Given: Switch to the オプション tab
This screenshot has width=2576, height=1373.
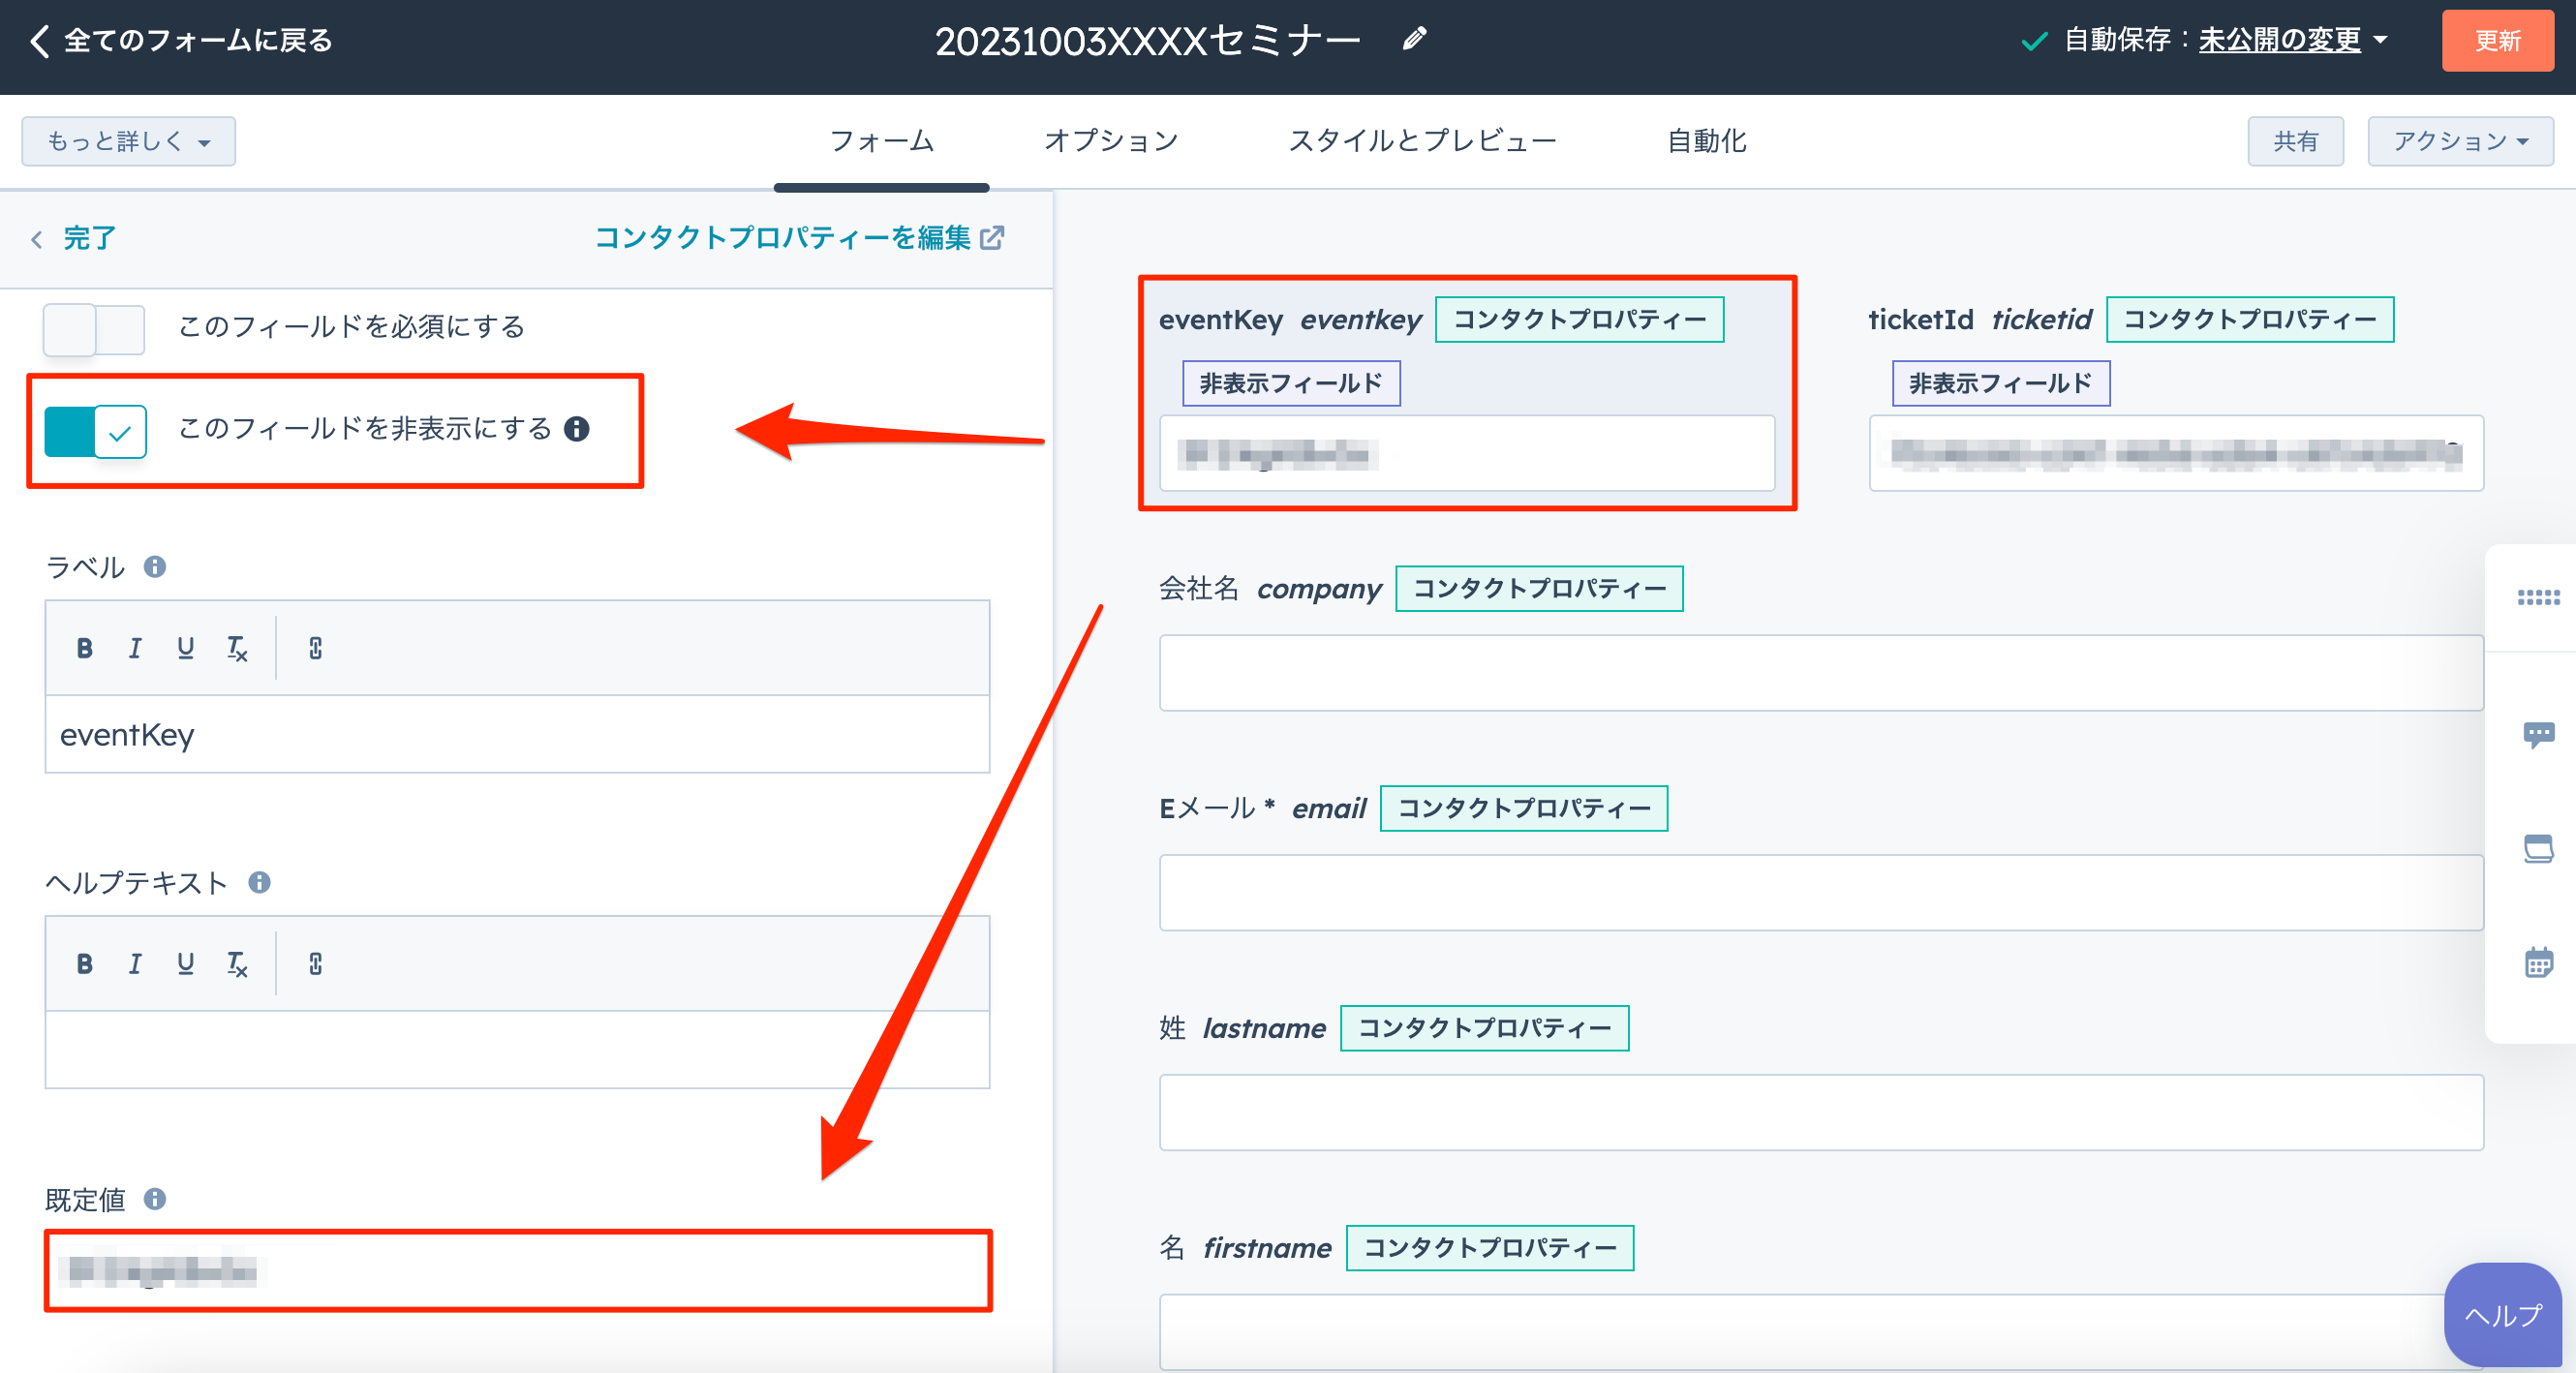Looking at the screenshot, I should click(x=1111, y=141).
